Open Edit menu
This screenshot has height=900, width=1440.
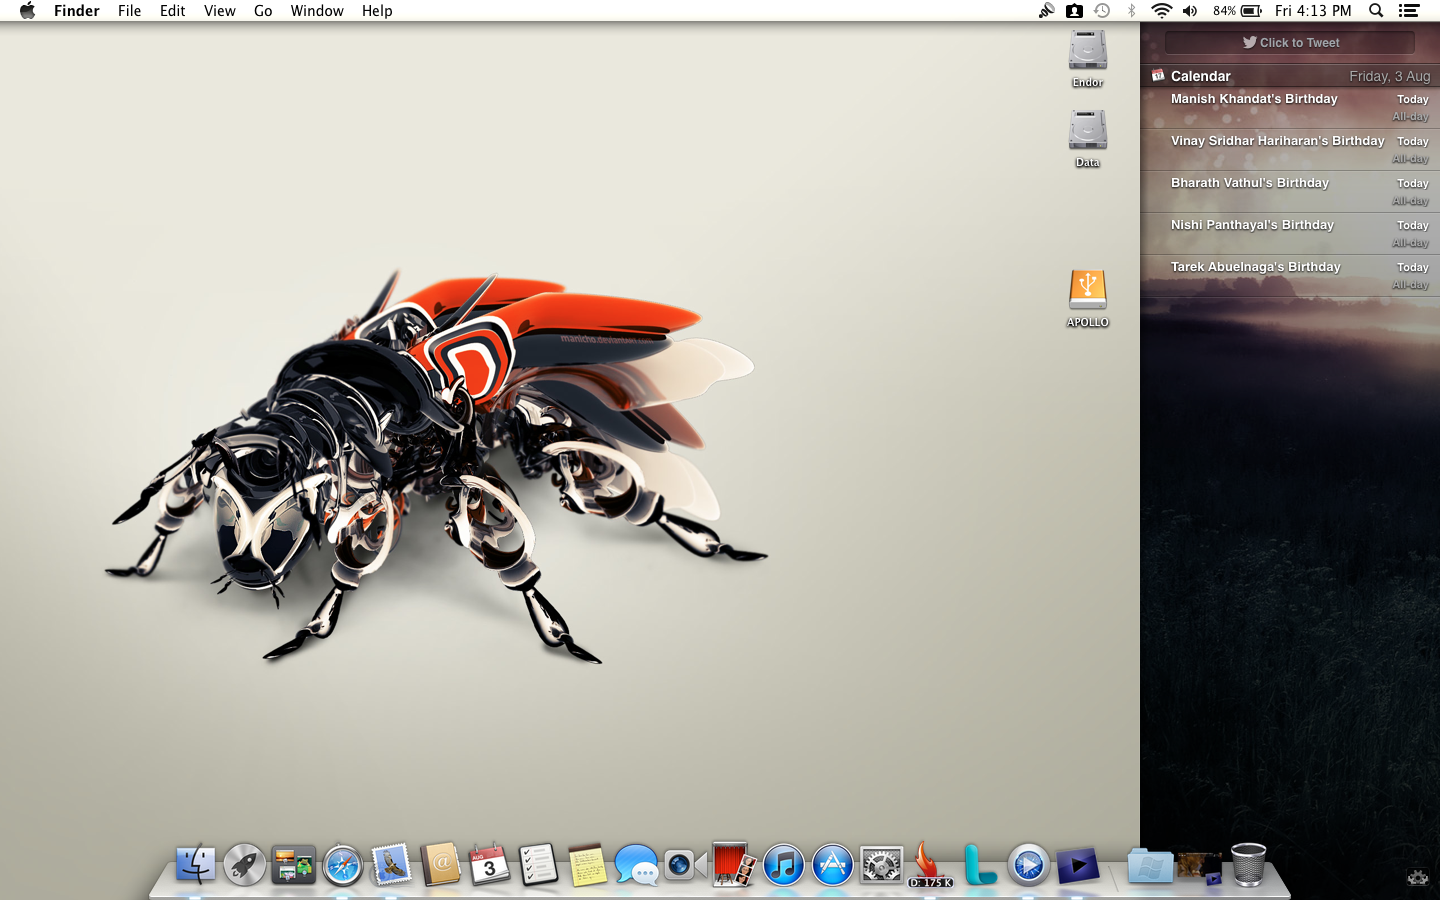[x=173, y=11]
